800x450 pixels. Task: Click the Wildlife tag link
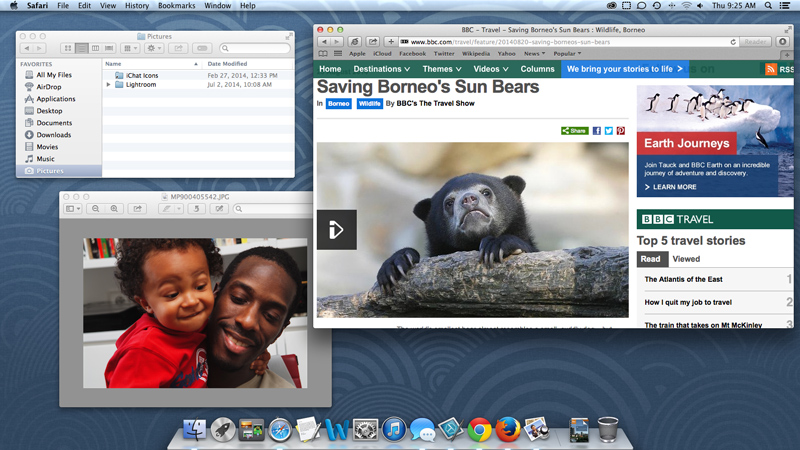(369, 104)
